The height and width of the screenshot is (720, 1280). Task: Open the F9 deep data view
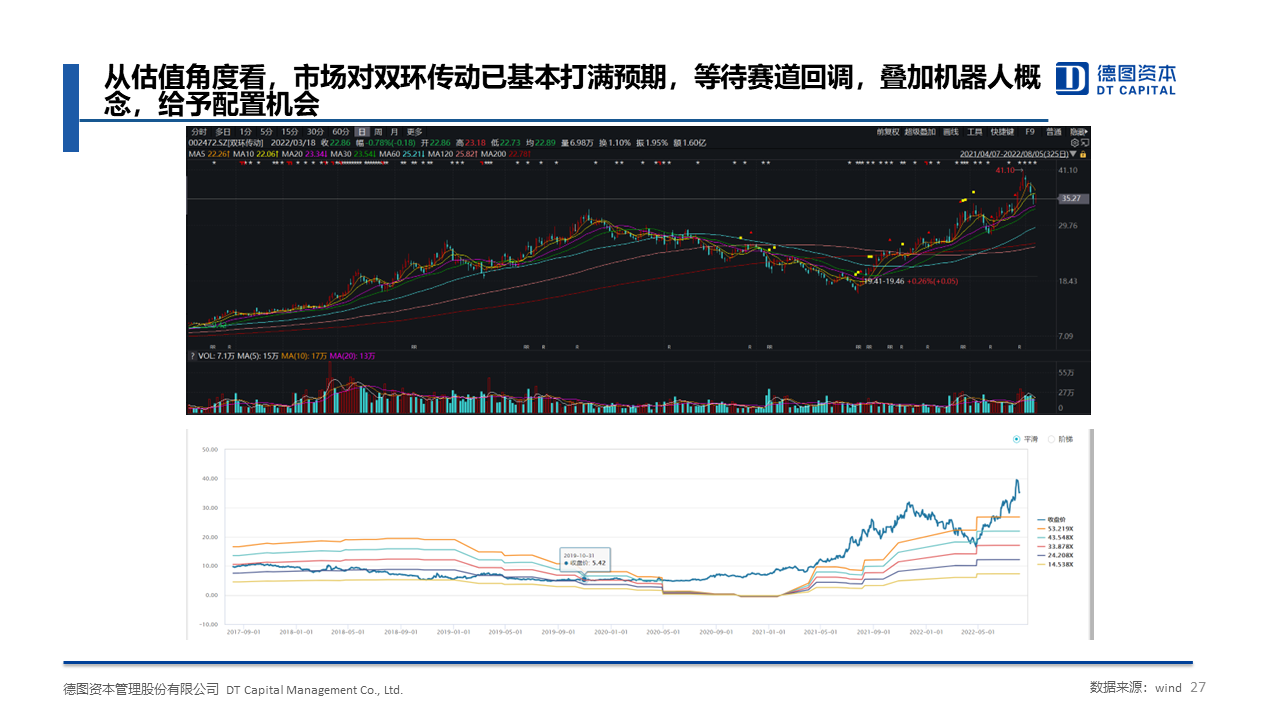tap(1029, 132)
